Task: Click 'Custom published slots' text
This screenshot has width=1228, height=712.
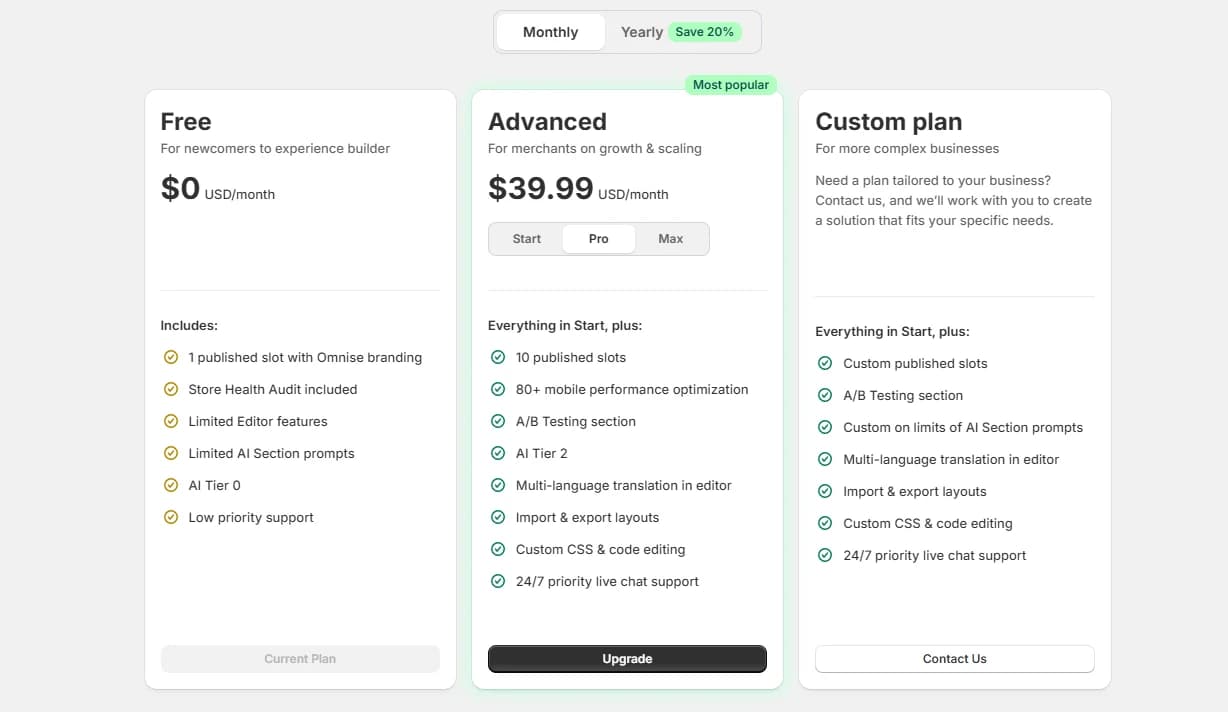Action: 915,363
